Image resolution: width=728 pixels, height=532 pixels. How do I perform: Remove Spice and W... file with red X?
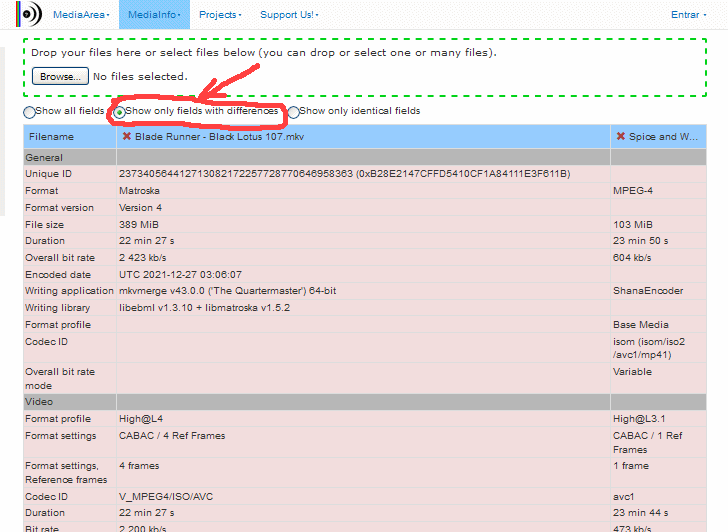pyautogui.click(x=620, y=136)
